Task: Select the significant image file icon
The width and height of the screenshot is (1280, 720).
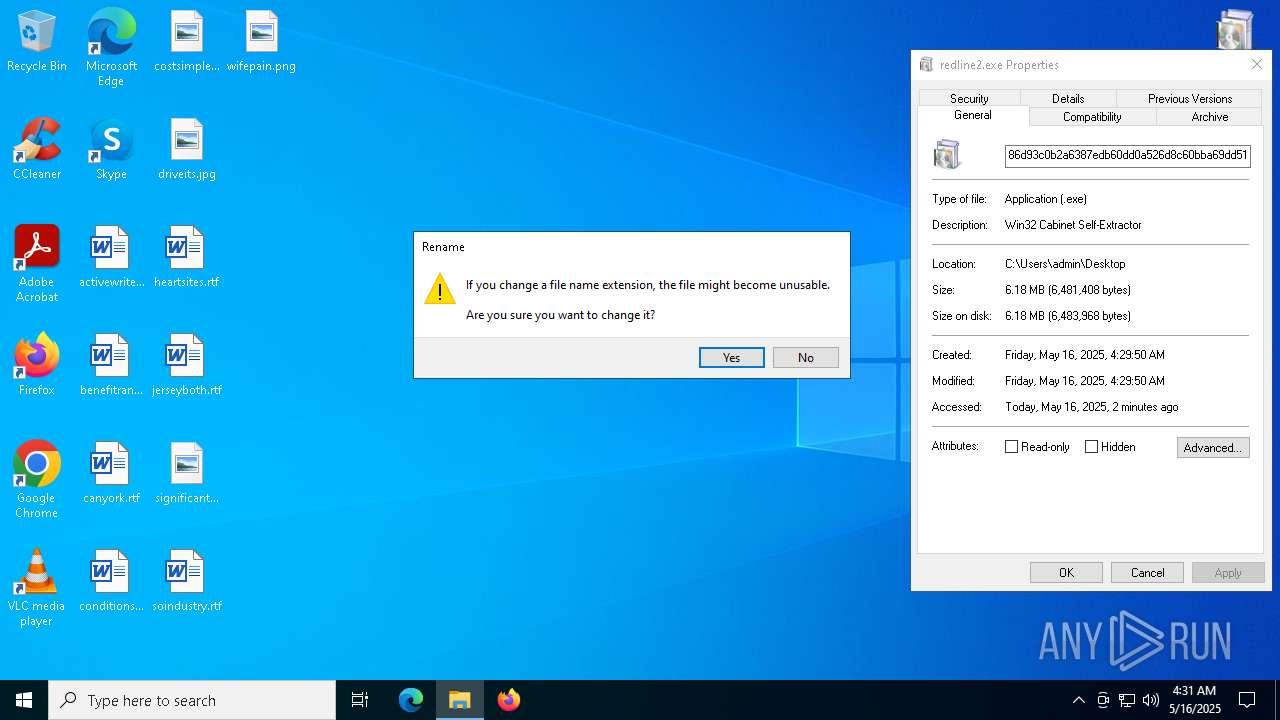Action: click(x=187, y=473)
